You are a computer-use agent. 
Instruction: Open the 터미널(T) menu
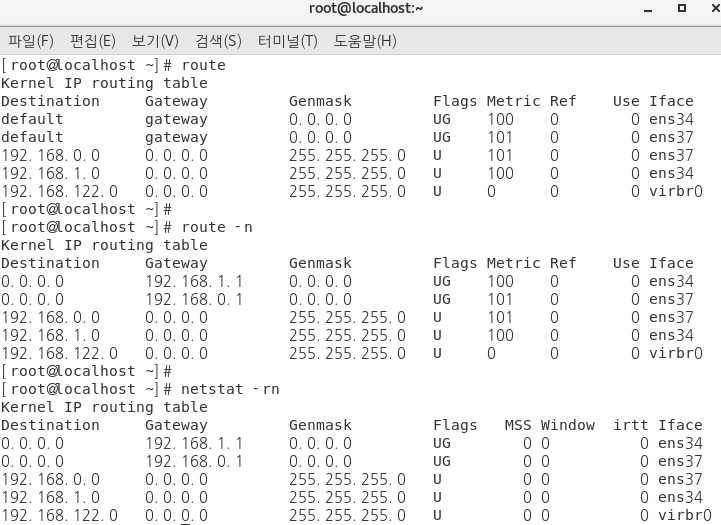(x=287, y=41)
